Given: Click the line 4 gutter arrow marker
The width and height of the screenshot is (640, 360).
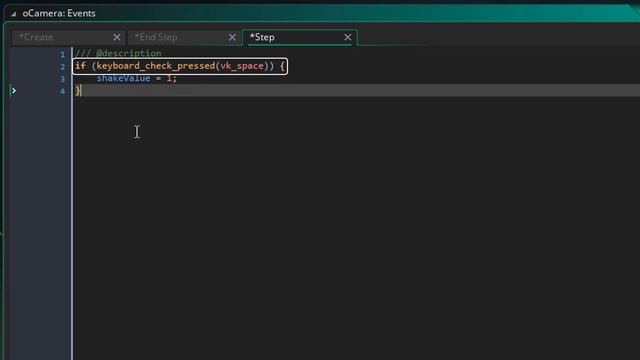Looking at the screenshot, I should pos(13,91).
